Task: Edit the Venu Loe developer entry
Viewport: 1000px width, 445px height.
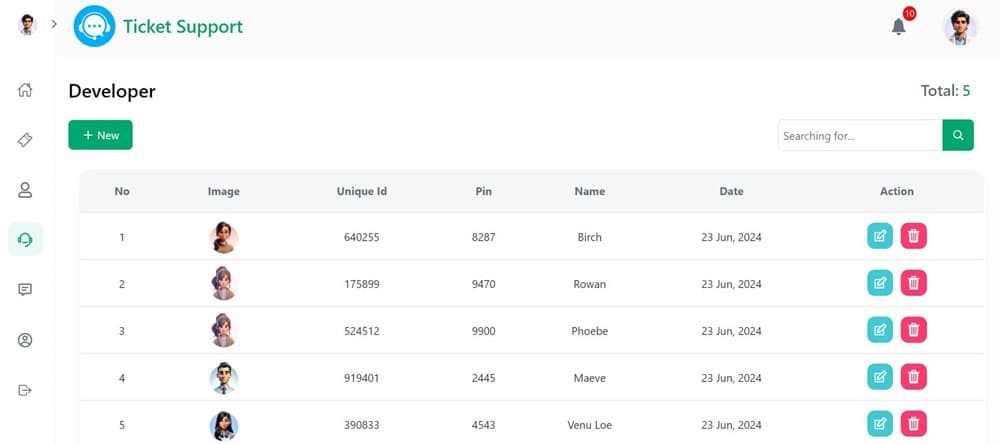Action: point(880,423)
